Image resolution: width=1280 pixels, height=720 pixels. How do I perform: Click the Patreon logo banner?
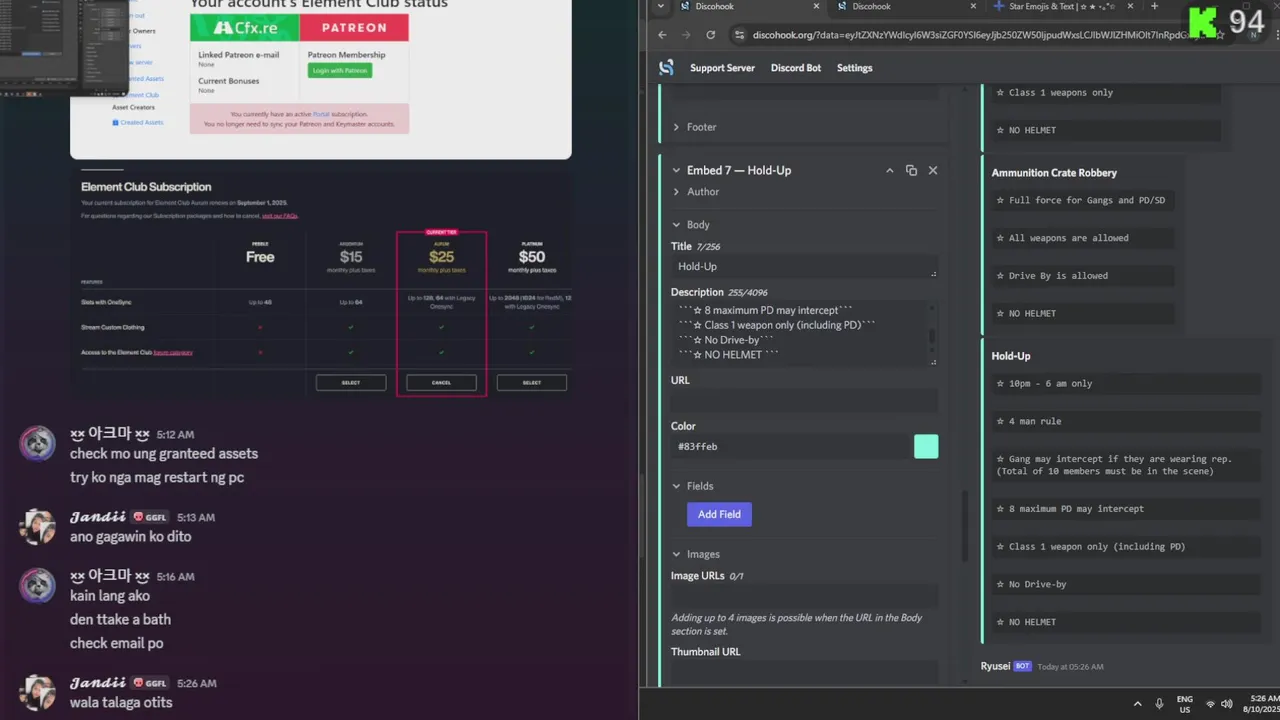point(354,28)
